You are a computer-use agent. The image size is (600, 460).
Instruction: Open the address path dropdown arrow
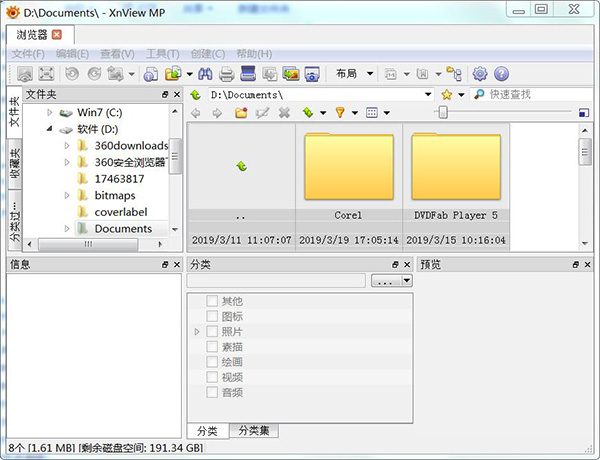(428, 95)
